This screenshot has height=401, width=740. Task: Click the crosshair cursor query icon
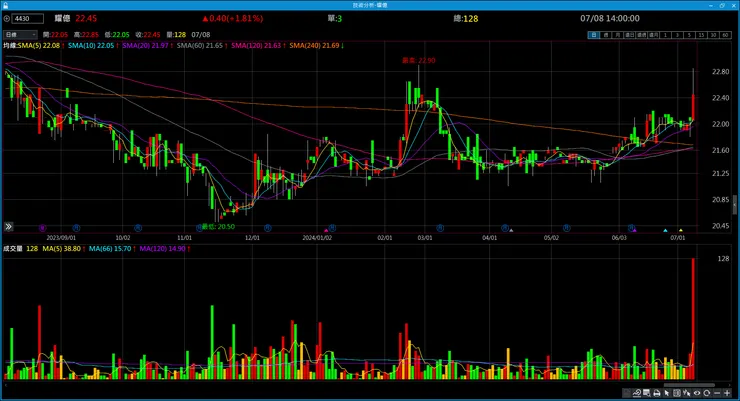(687, 393)
